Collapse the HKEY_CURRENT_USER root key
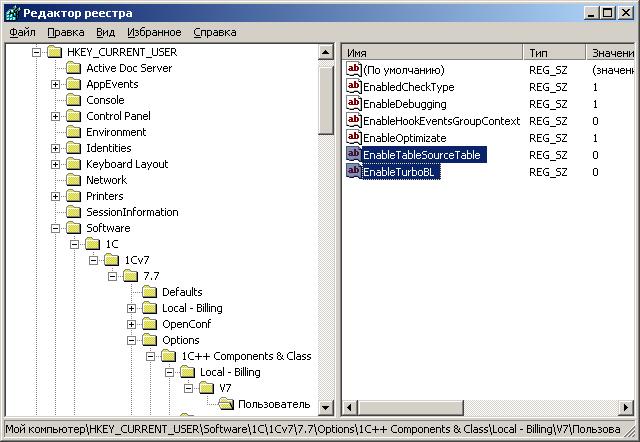 [x=36, y=52]
